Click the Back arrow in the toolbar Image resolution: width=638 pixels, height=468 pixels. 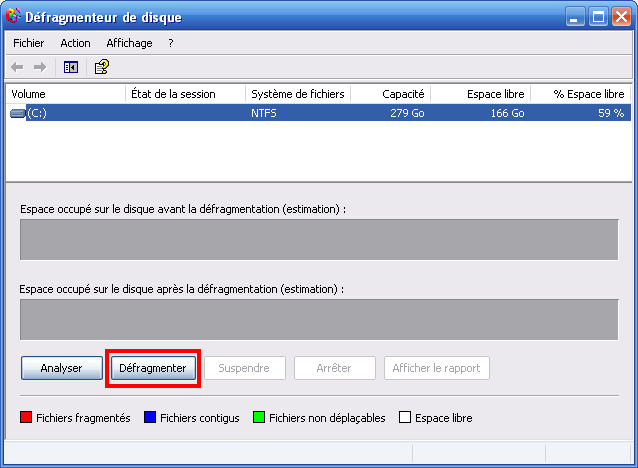[x=17, y=67]
